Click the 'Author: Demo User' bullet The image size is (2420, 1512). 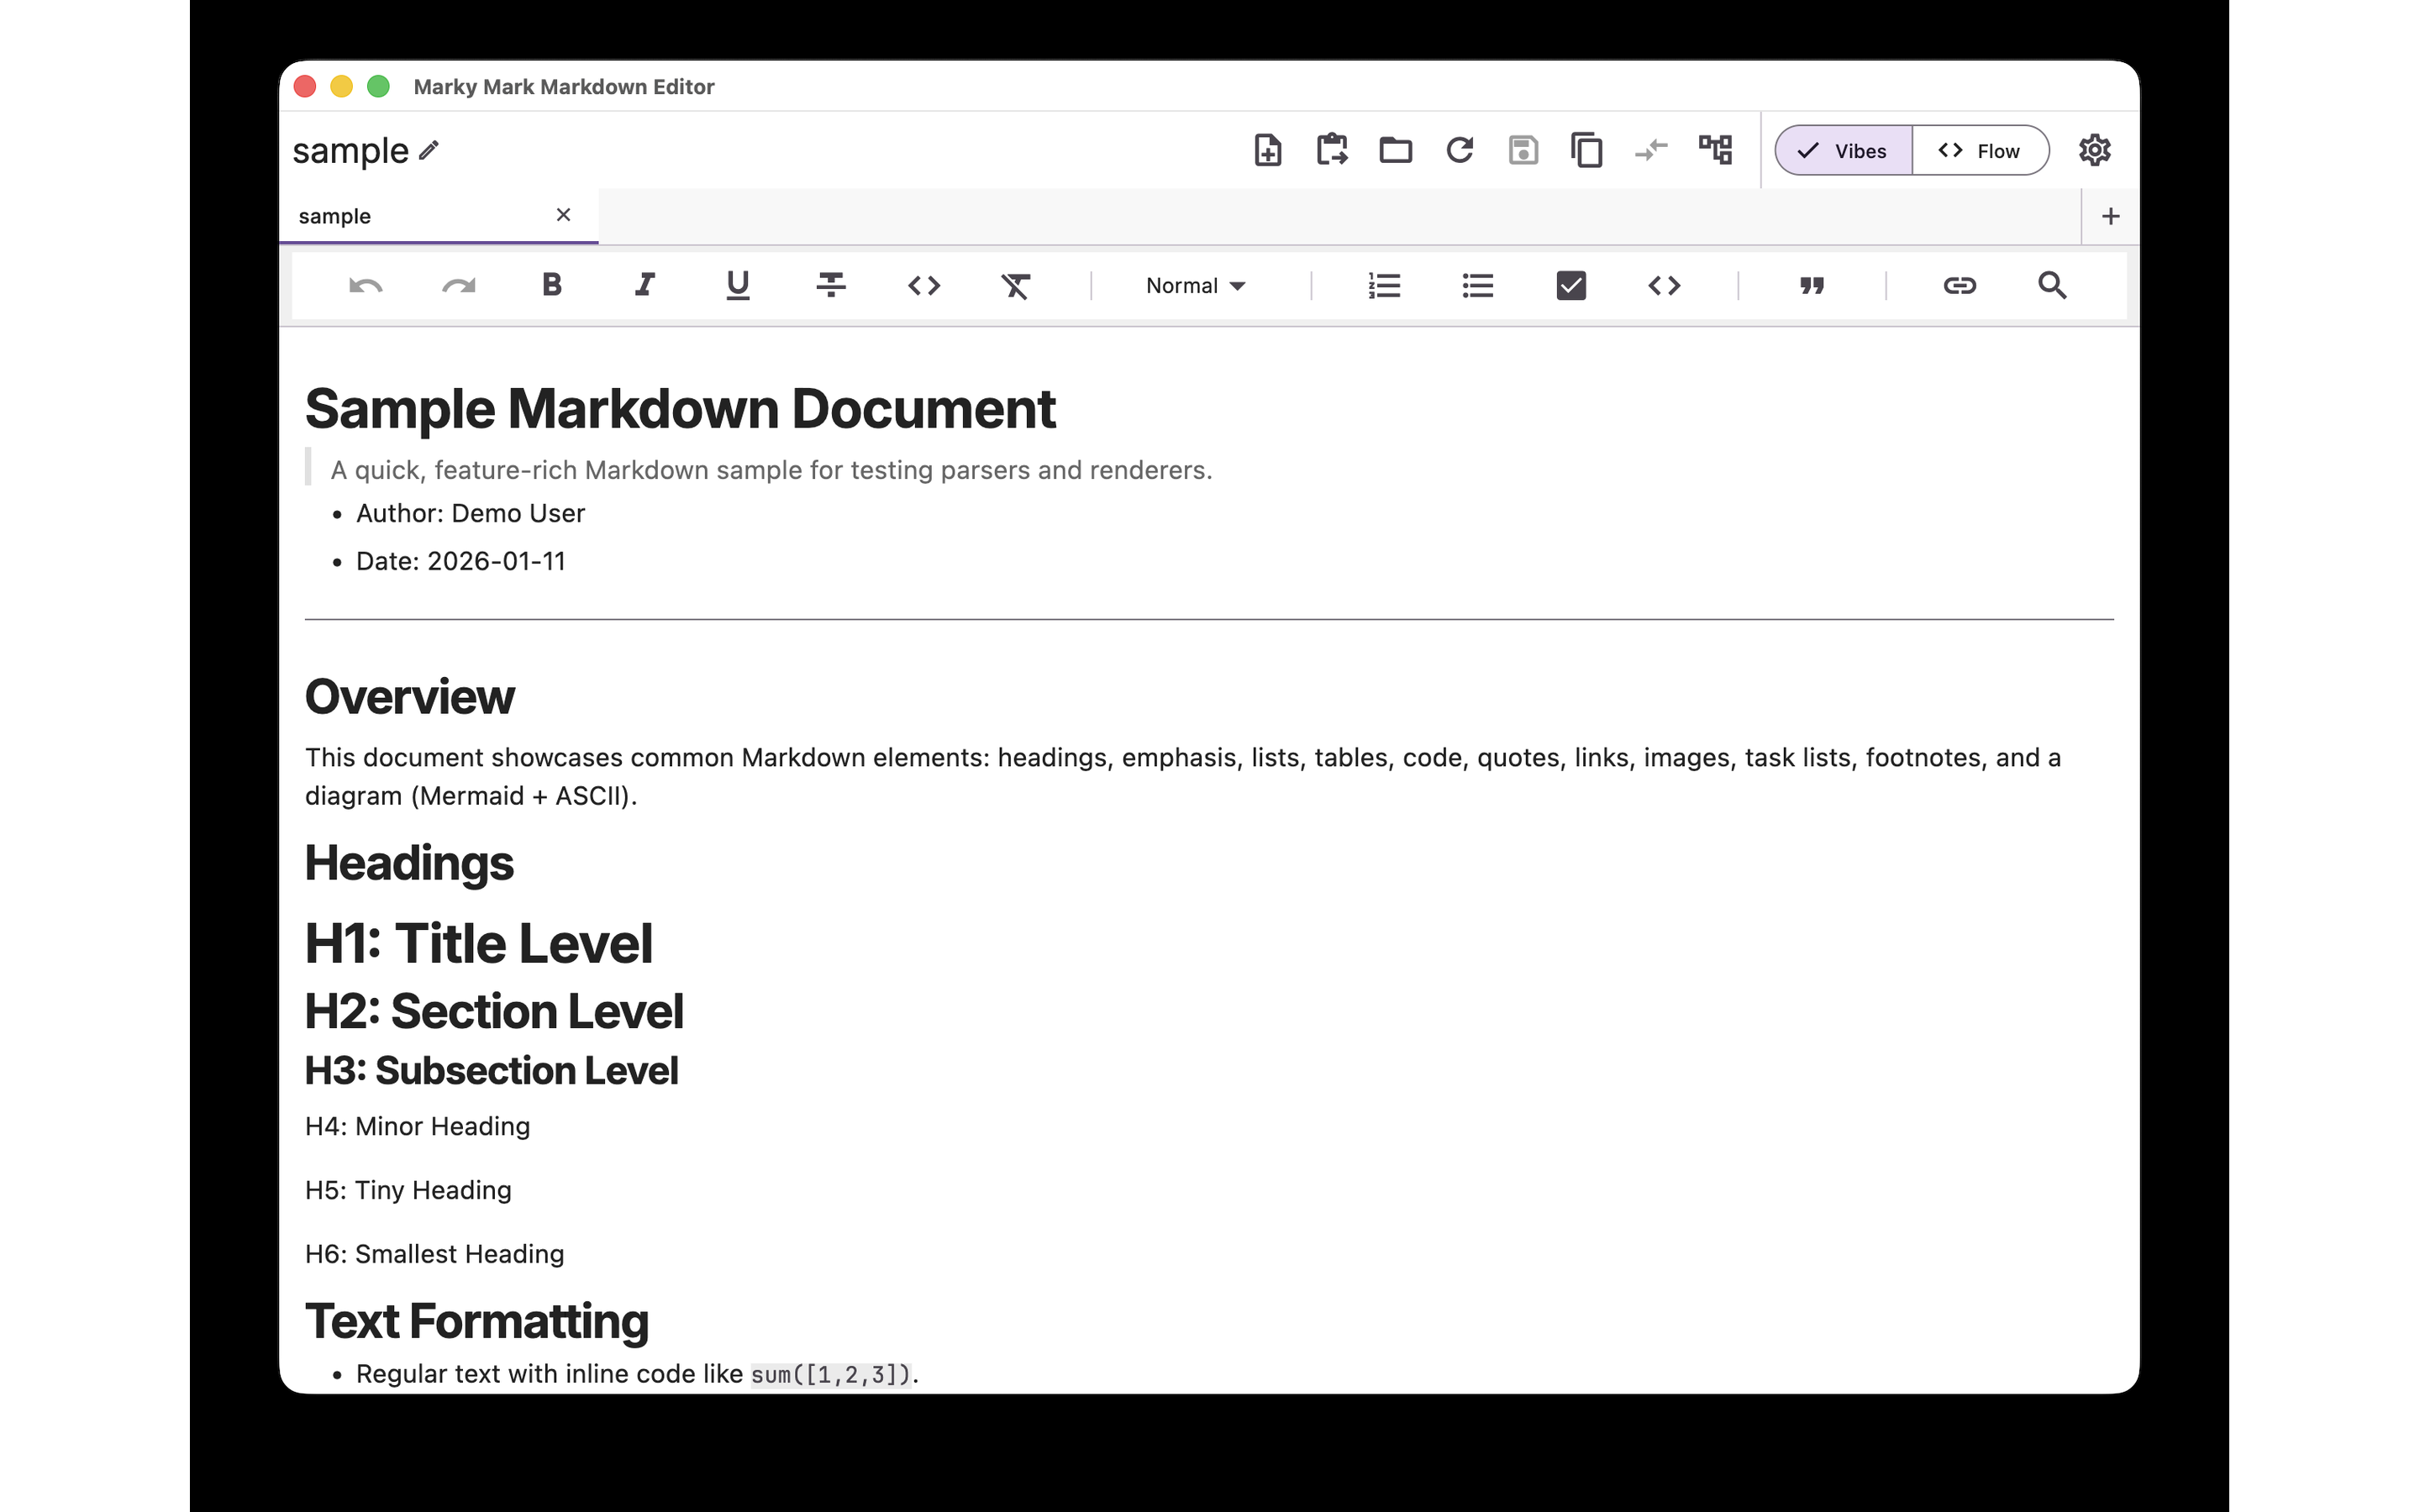point(470,513)
